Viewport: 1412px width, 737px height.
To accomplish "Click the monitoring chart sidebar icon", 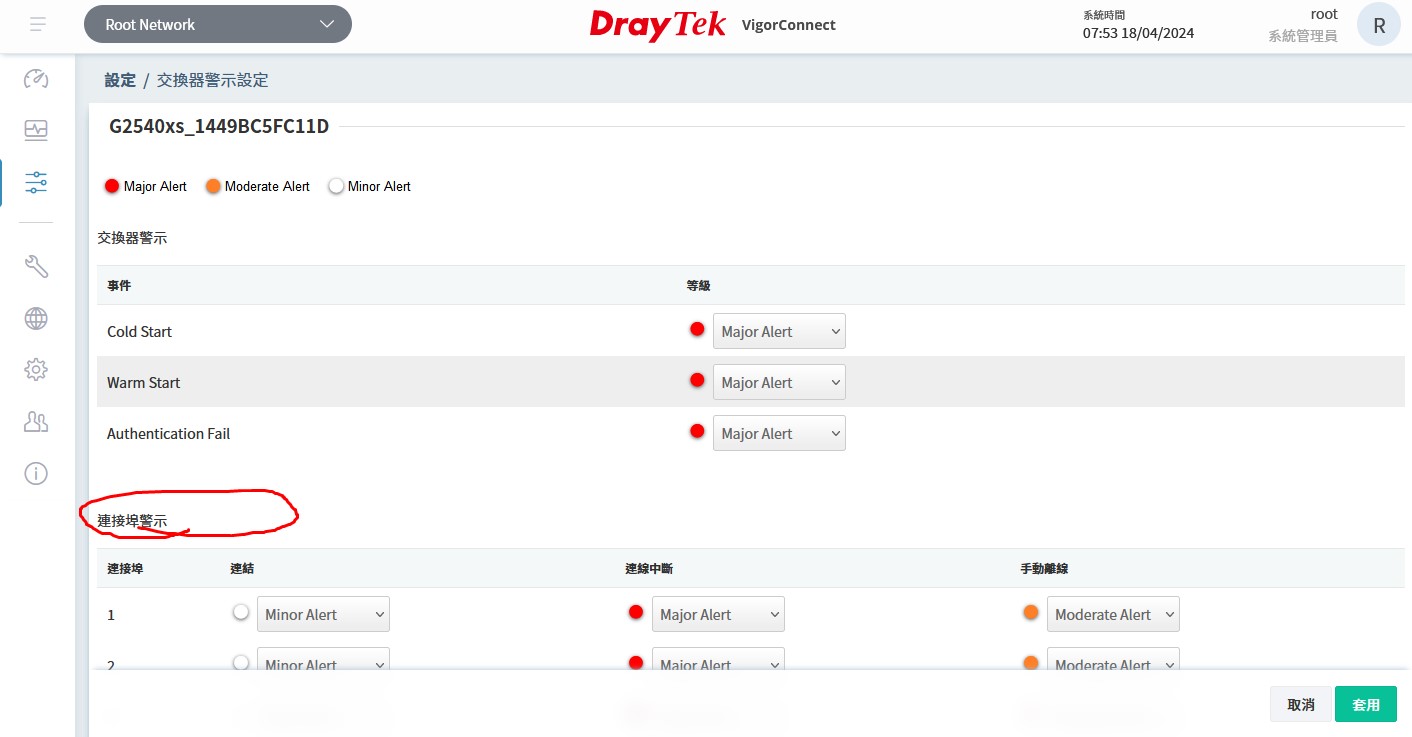I will click(36, 130).
